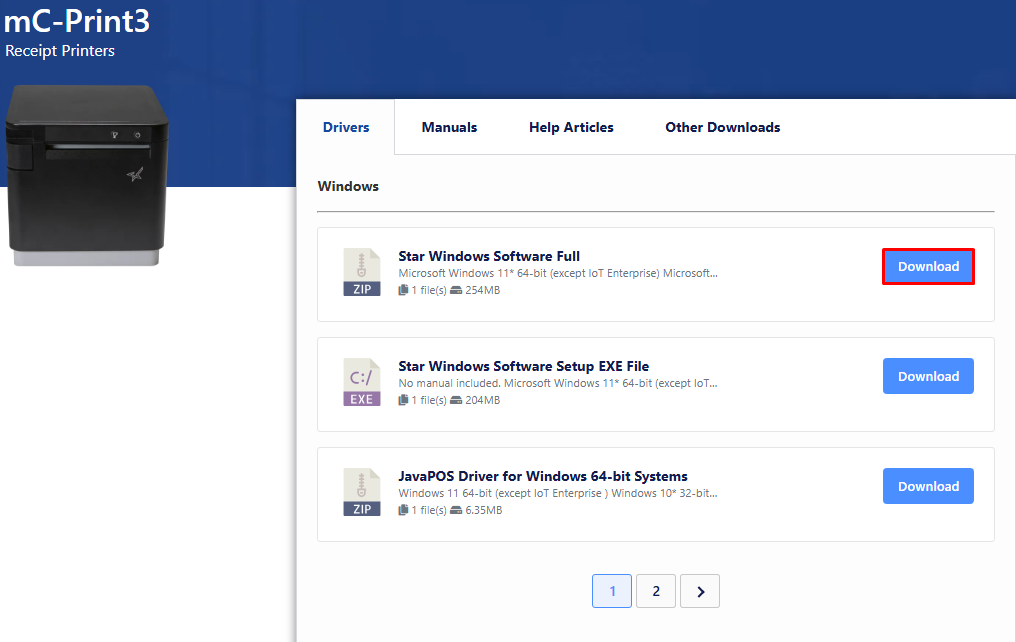Click the disk size icon next to 204MB
Screen dimensions: 1016x642
point(456,401)
